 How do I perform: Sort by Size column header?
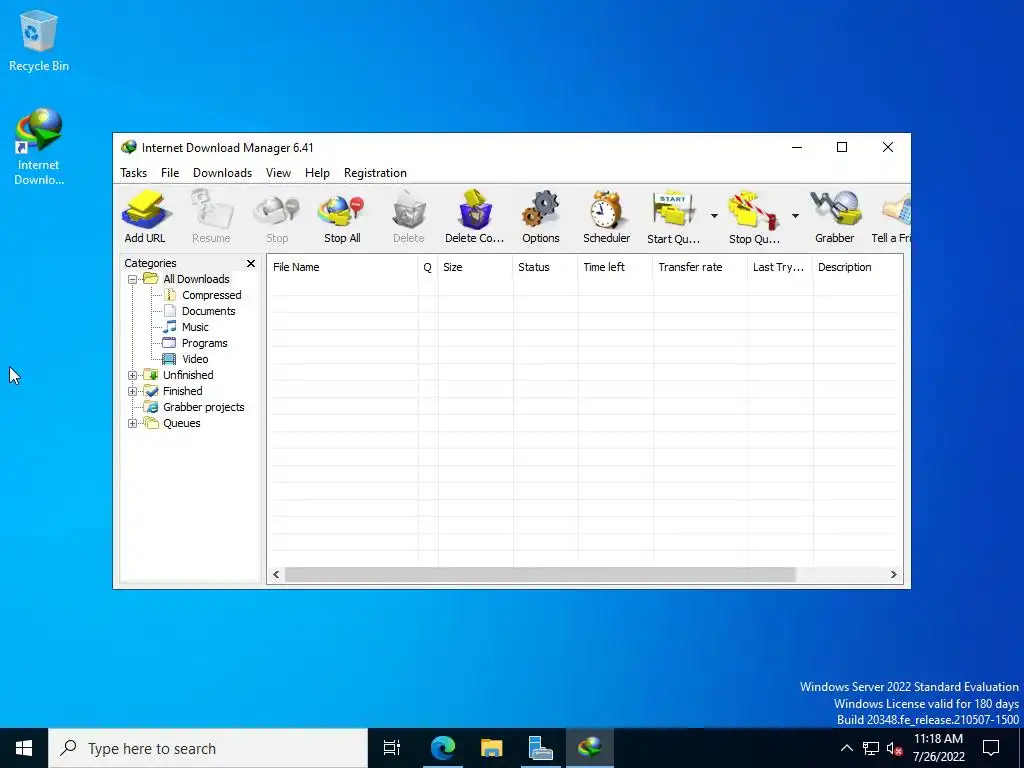click(x=475, y=267)
